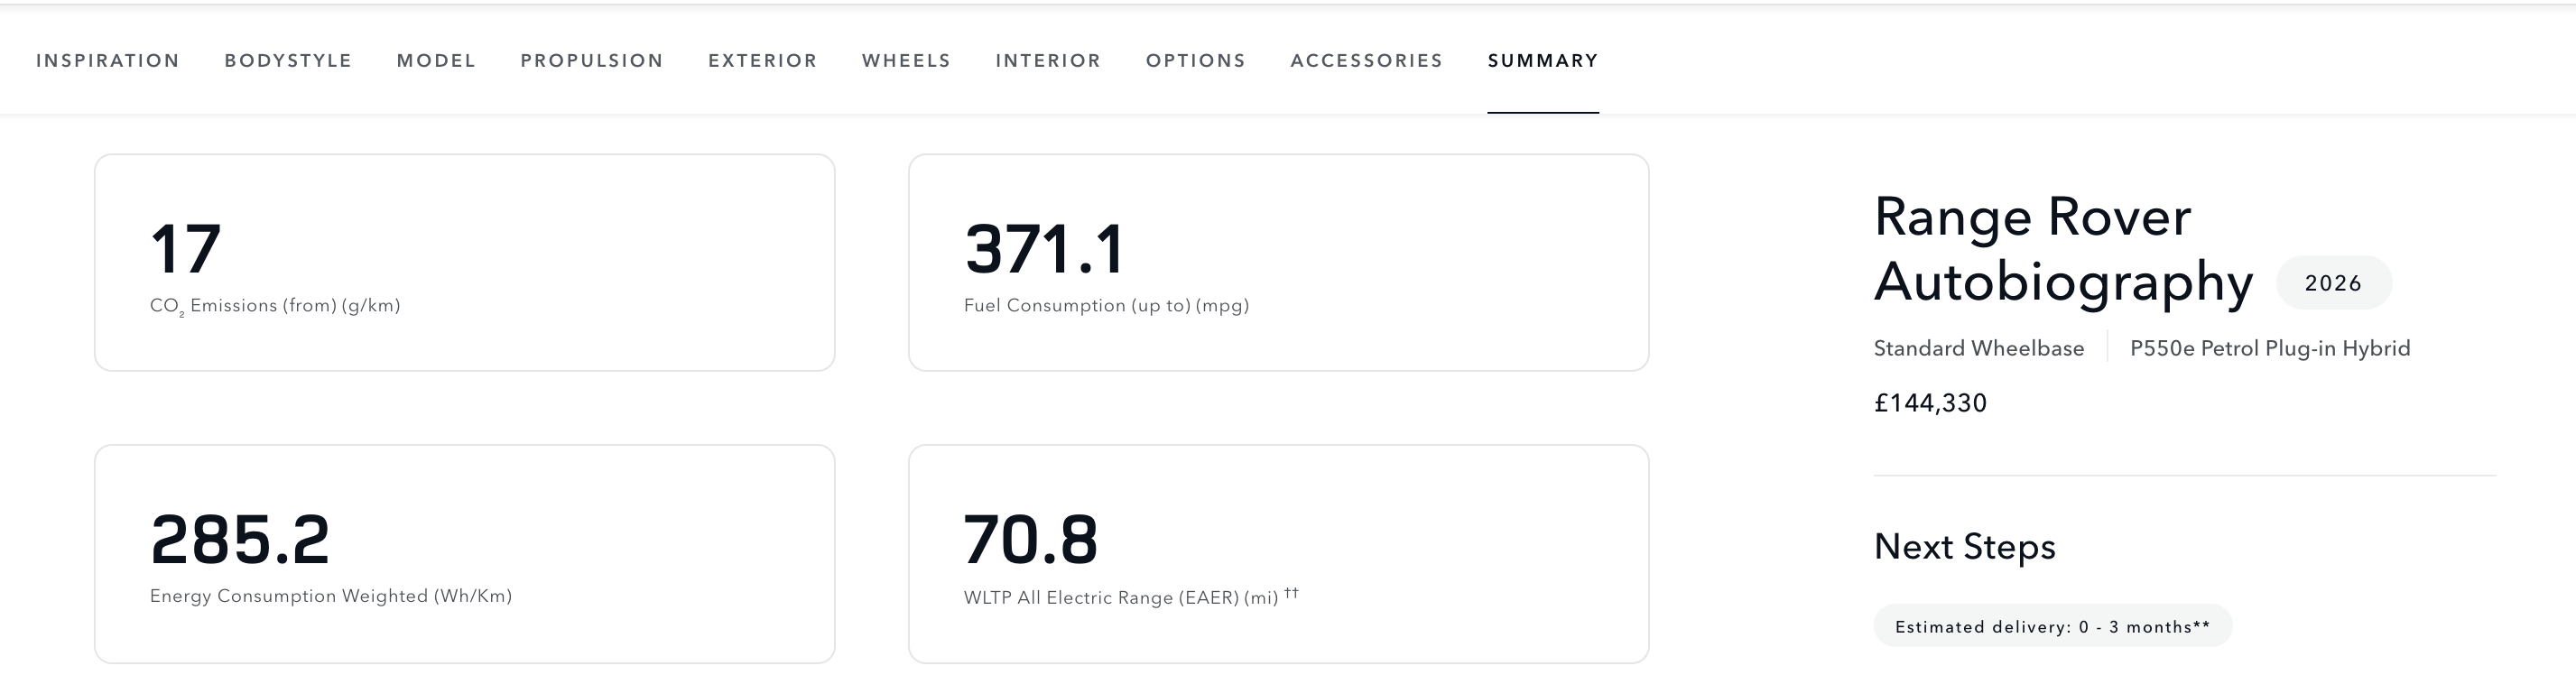
Task: Open the Inspiration tab
Action: tap(108, 61)
